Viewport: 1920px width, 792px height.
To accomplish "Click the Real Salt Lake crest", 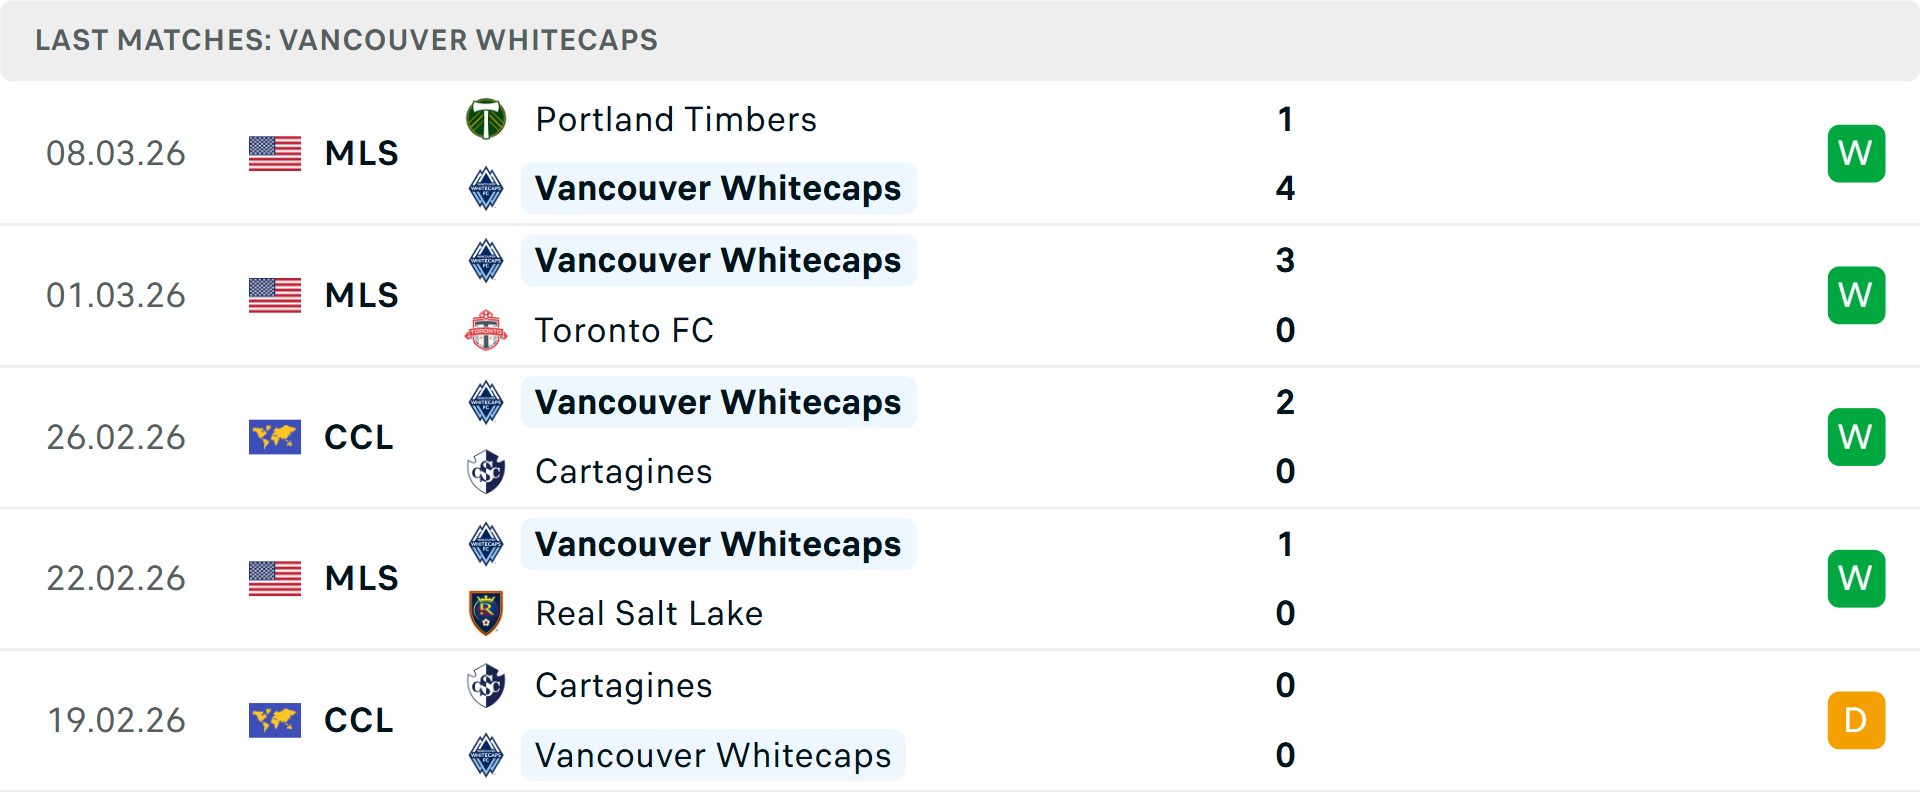I will click(x=487, y=613).
